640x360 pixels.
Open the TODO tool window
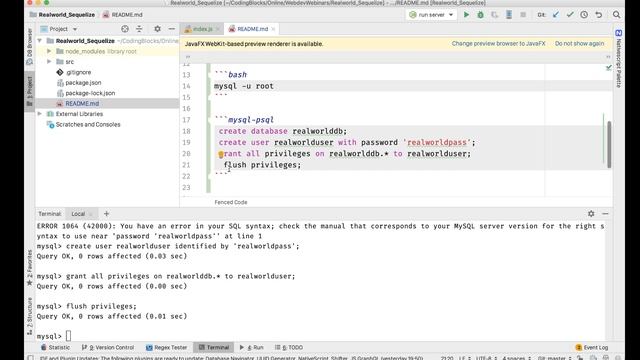point(289,347)
